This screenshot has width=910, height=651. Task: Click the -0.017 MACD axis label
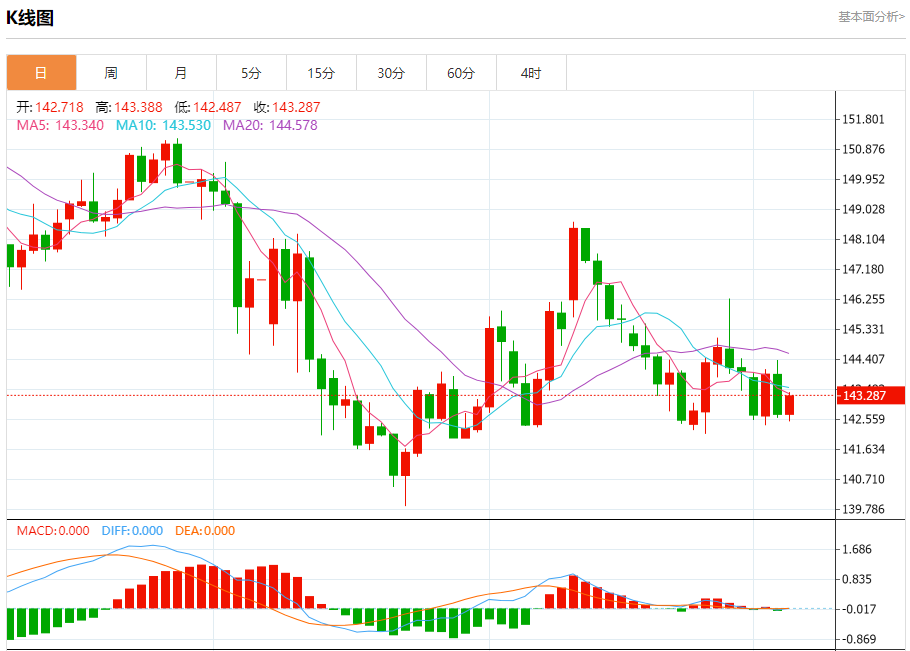(x=857, y=609)
